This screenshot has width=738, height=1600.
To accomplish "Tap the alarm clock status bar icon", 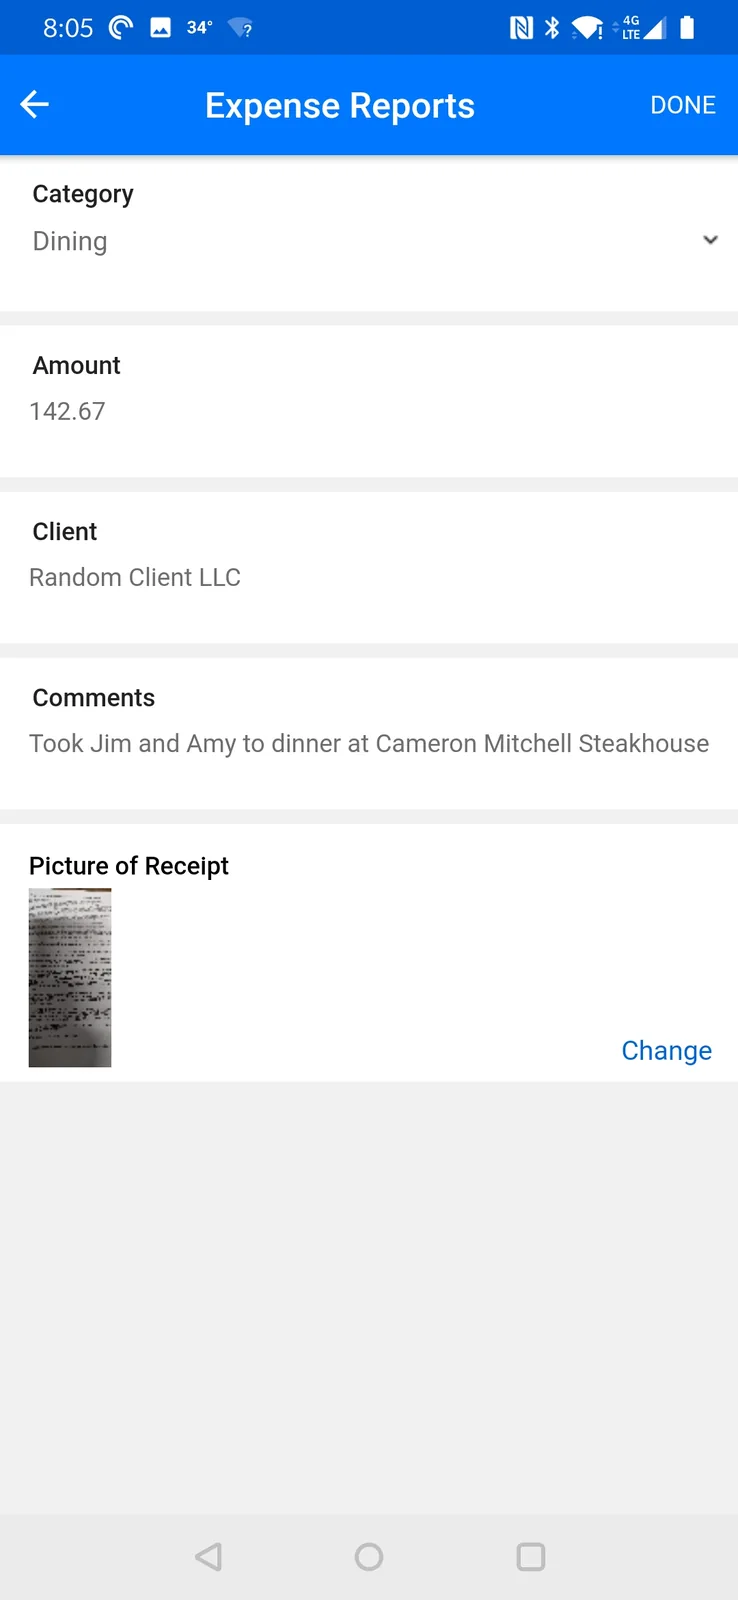I will pos(119,28).
